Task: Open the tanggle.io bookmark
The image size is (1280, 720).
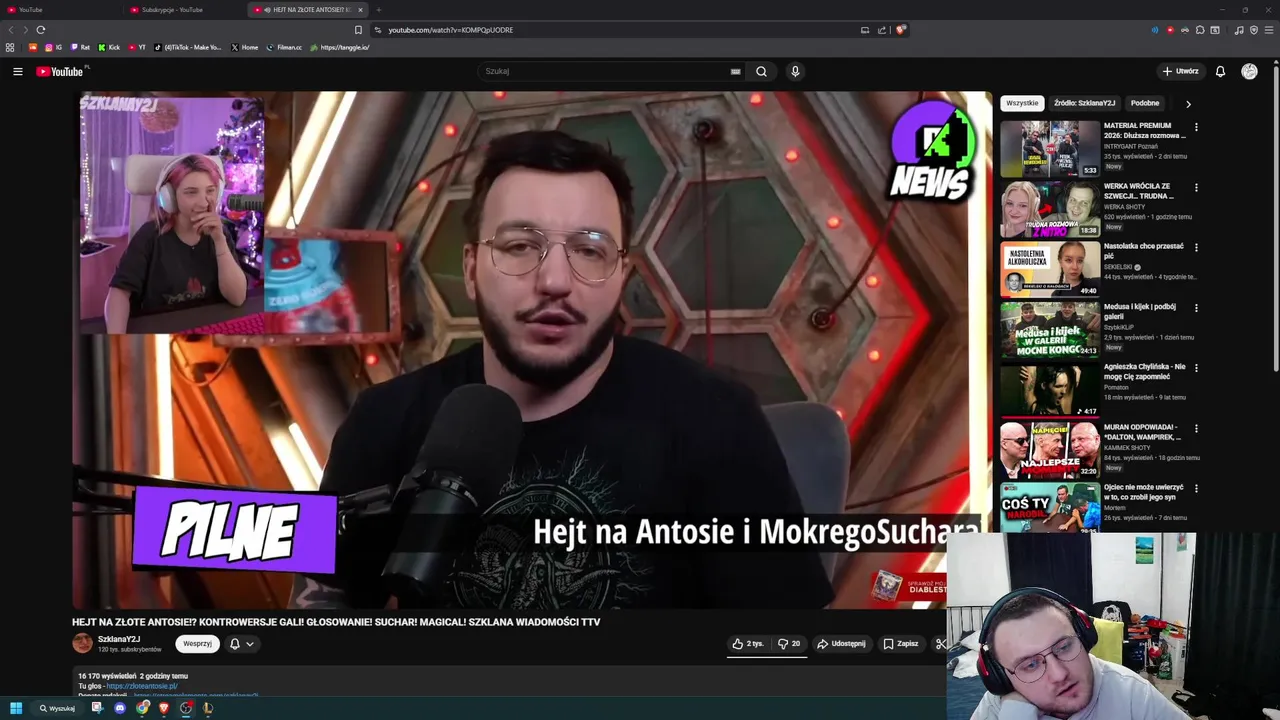Action: pos(340,47)
